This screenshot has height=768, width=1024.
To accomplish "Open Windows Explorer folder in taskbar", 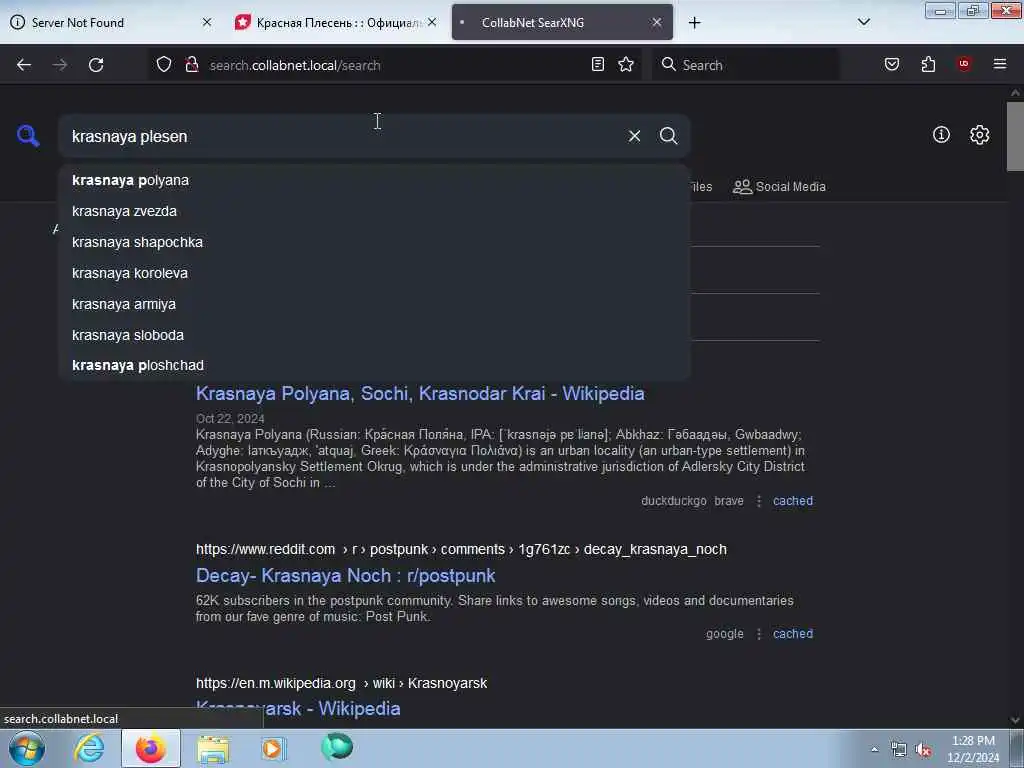I will pyautogui.click(x=213, y=749).
